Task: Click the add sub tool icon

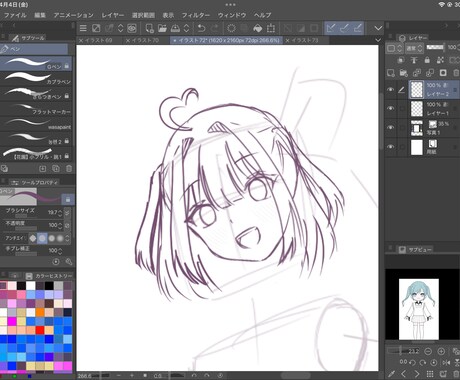Action: coord(43,169)
